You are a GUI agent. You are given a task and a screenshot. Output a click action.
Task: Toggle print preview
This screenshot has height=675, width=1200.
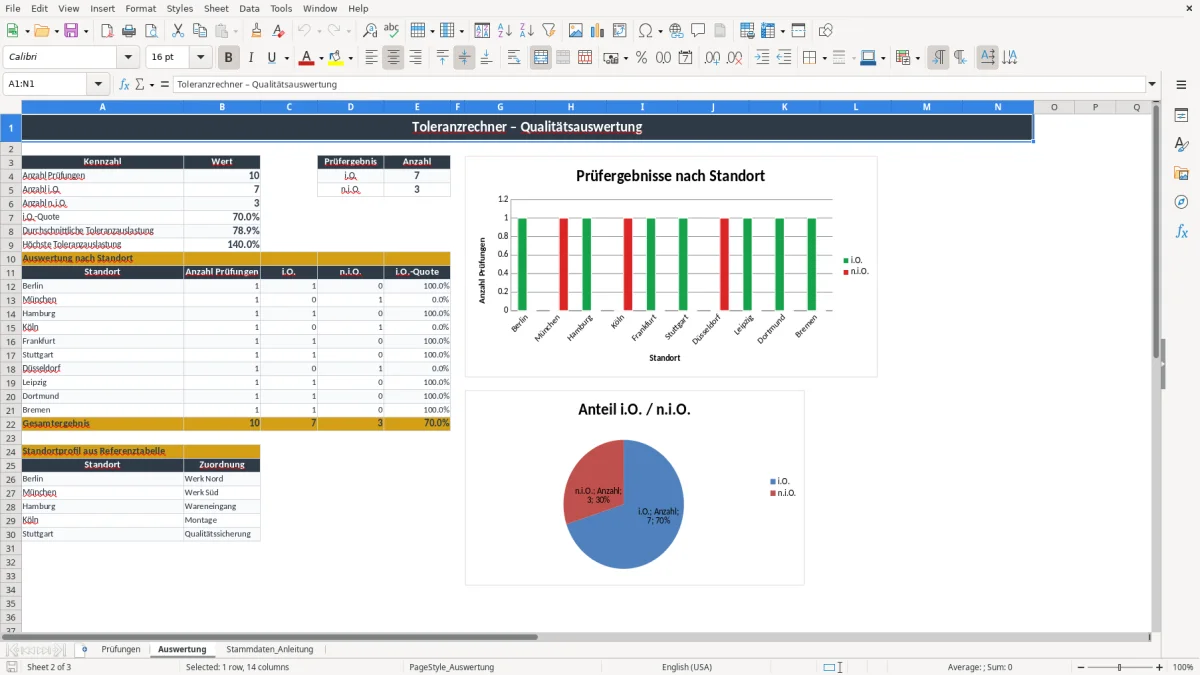tap(150, 31)
